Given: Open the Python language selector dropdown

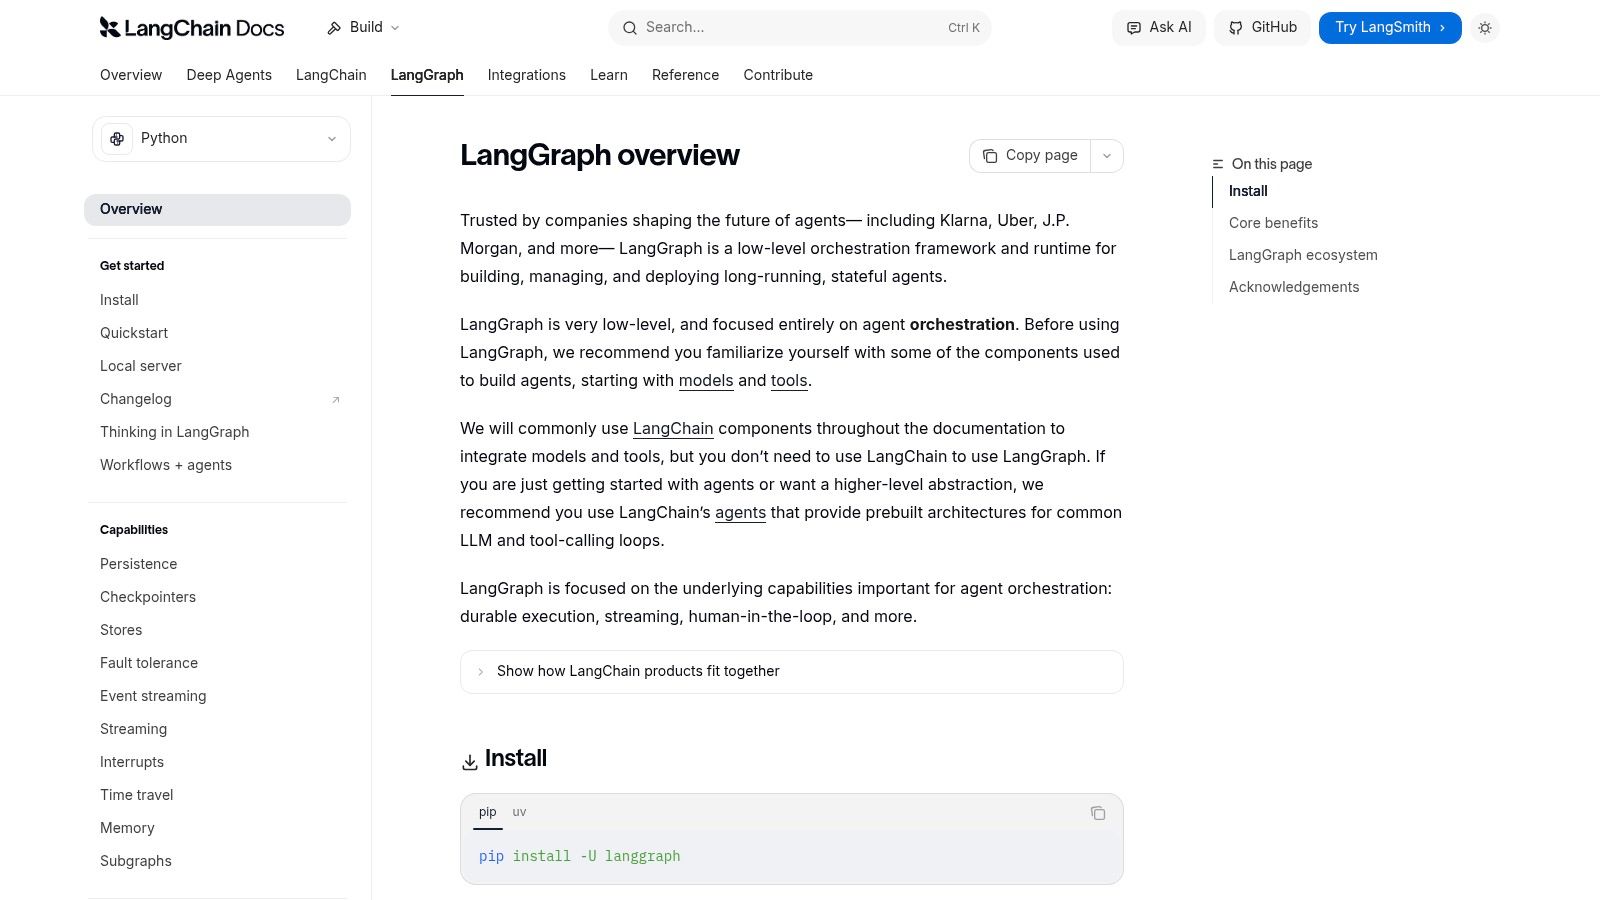Looking at the screenshot, I should [x=221, y=139].
